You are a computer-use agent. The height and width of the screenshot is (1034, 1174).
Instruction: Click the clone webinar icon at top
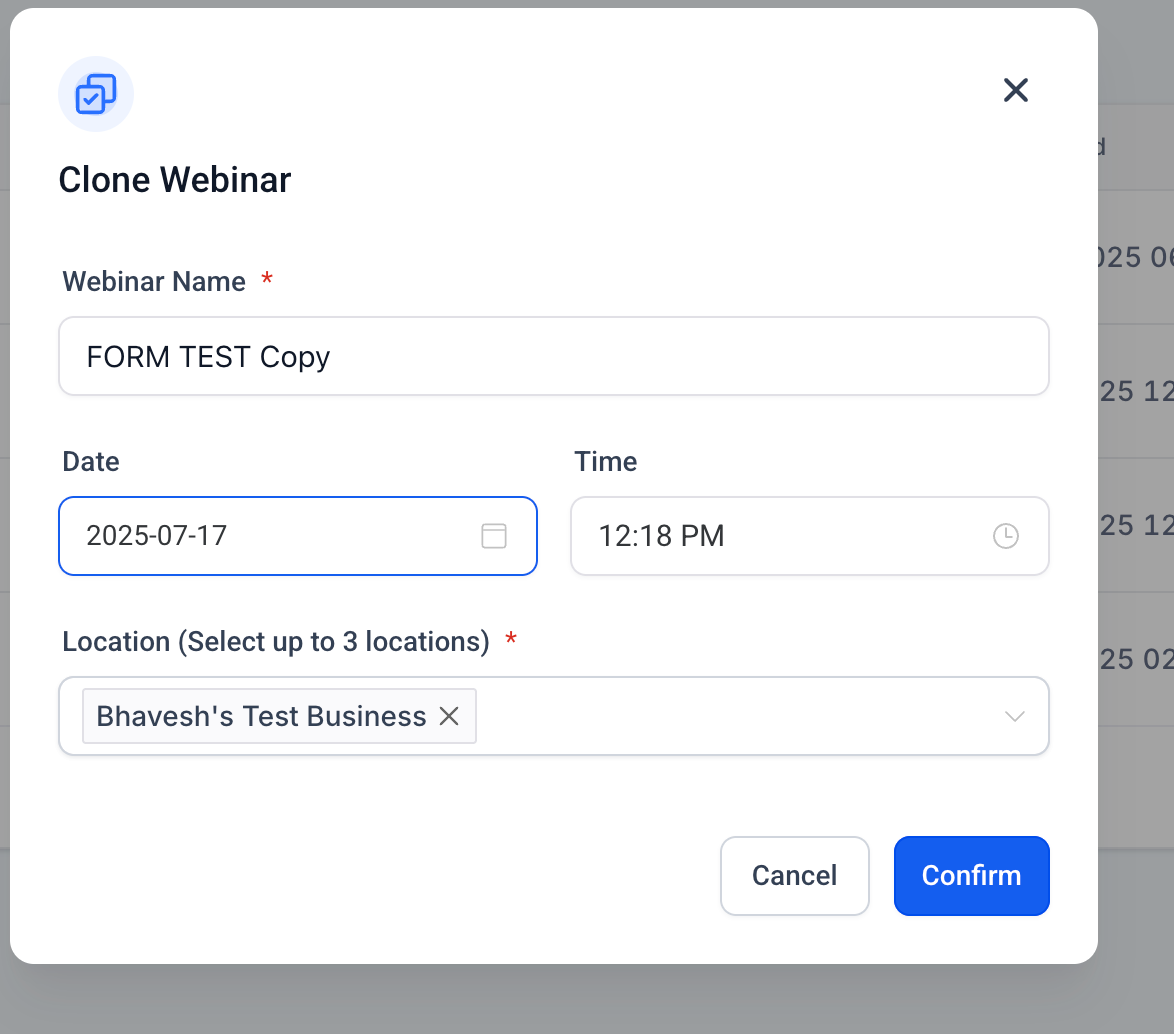[96, 95]
